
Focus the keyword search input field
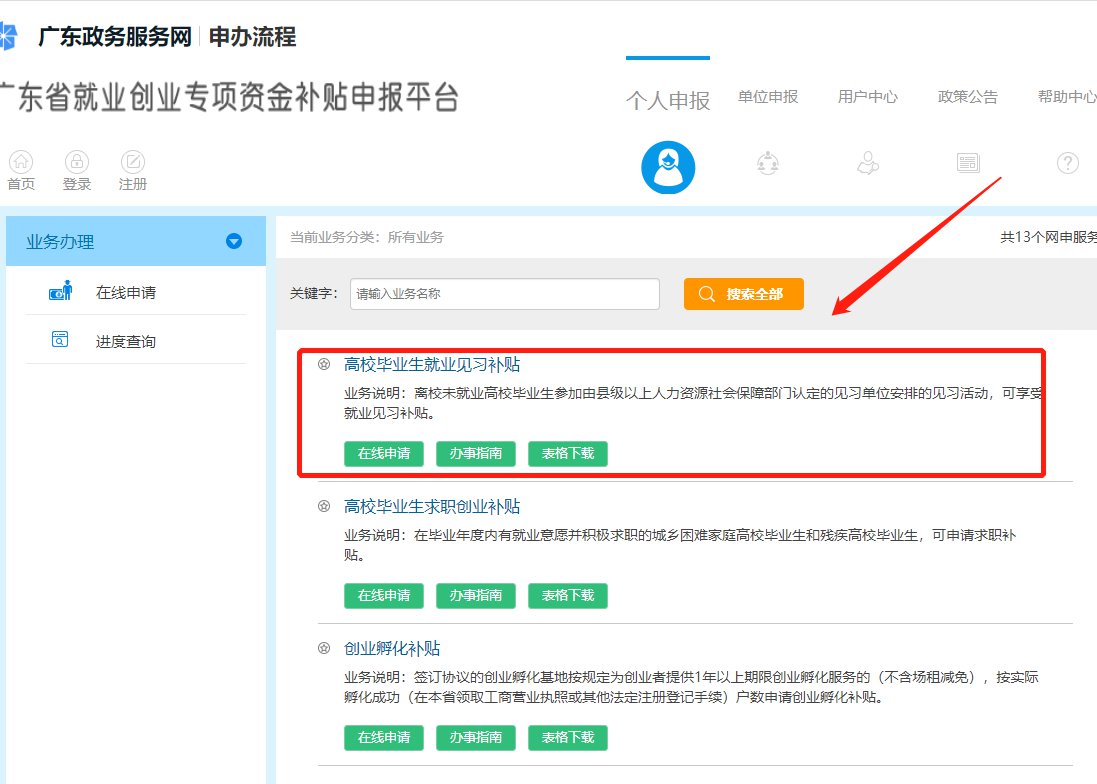504,294
